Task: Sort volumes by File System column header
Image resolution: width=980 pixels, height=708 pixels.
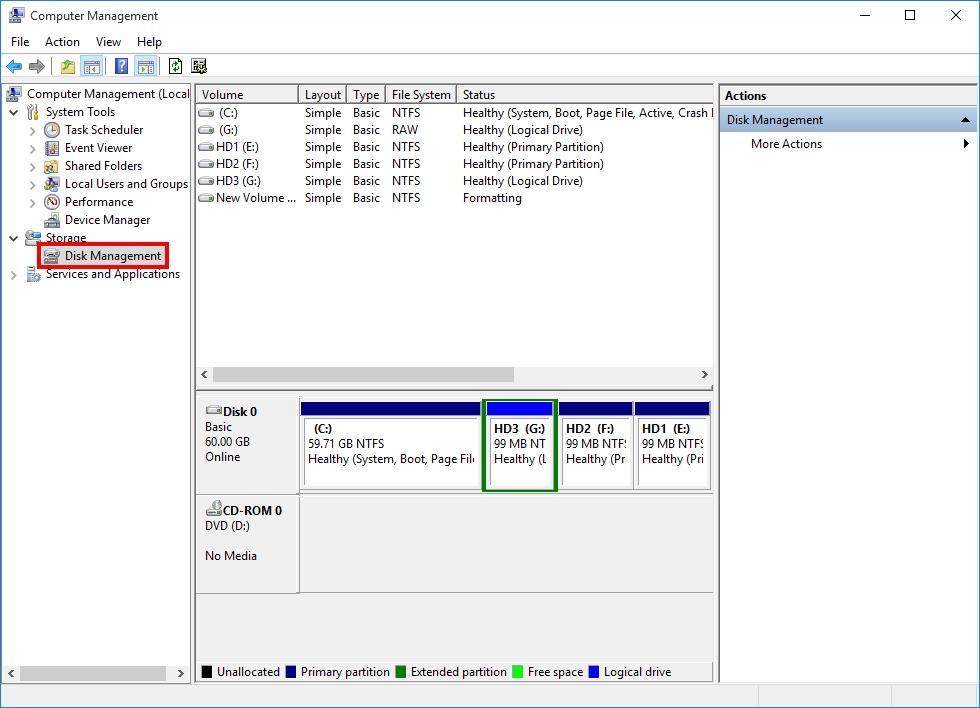Action: (420, 95)
